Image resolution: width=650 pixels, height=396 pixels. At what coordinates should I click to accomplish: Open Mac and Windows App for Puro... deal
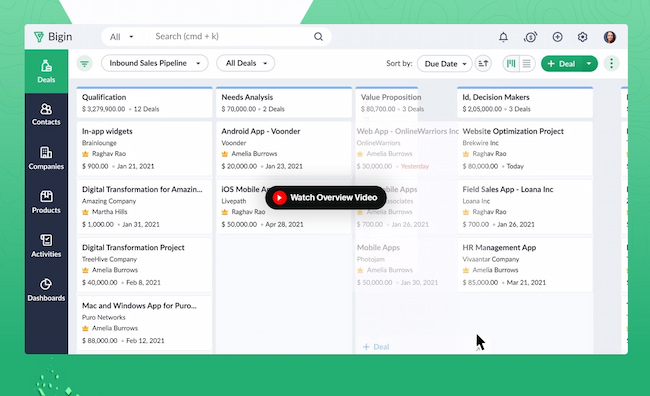pyautogui.click(x=144, y=323)
